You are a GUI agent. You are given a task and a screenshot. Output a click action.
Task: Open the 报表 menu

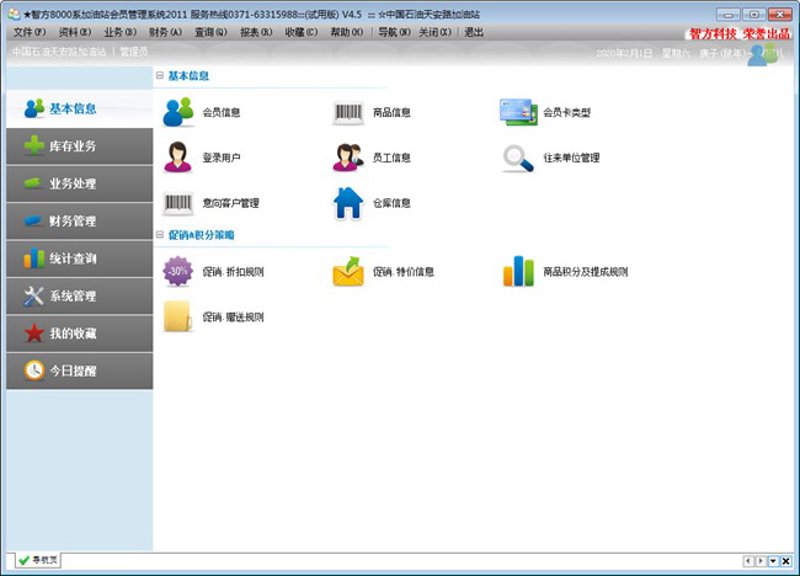tap(256, 32)
